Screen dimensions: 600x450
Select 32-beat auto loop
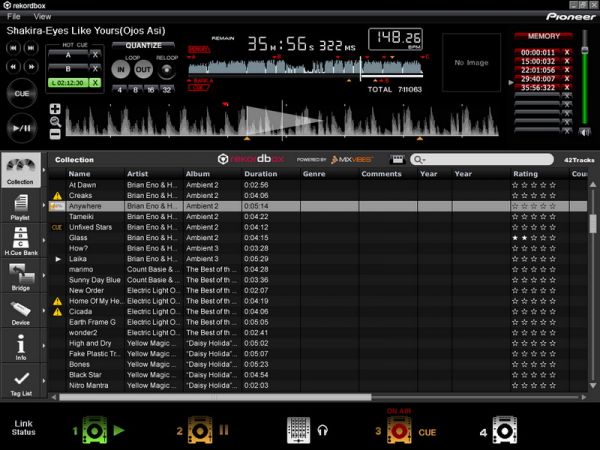coord(167,90)
